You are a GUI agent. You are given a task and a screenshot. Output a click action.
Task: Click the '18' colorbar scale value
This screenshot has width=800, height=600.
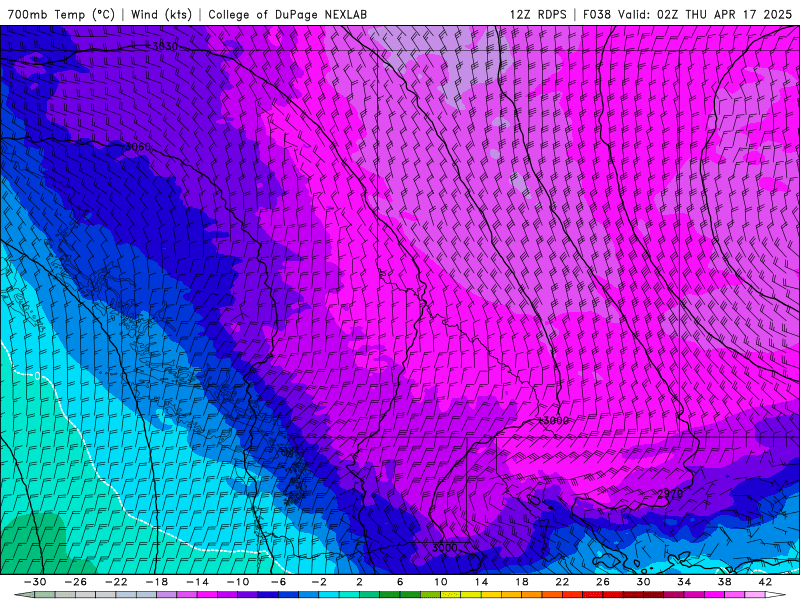[x=522, y=582]
